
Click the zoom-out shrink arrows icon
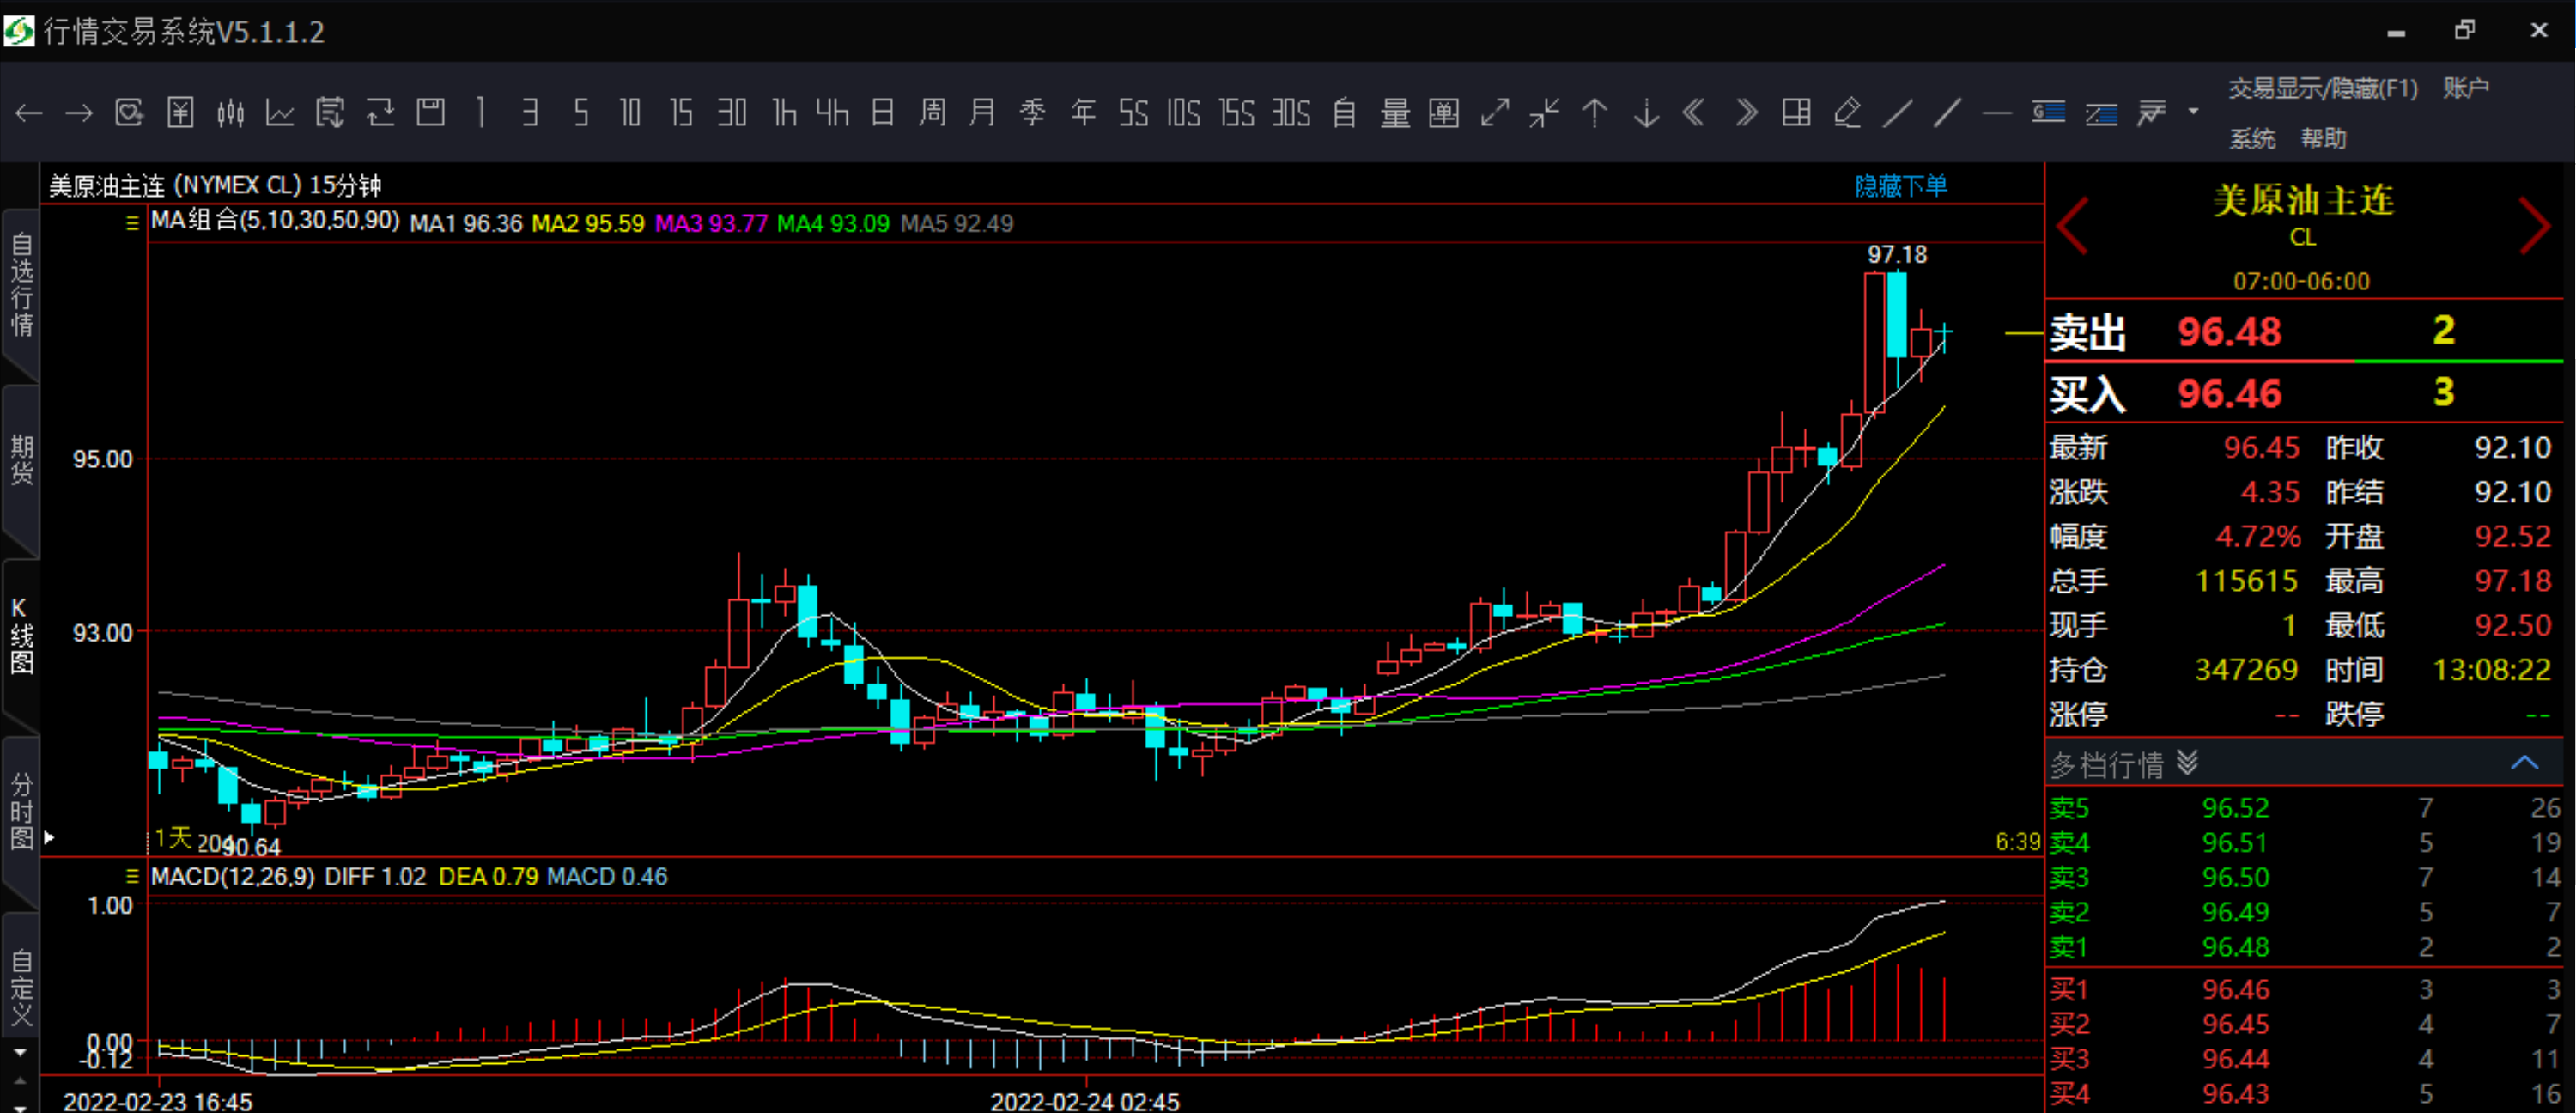[1544, 113]
